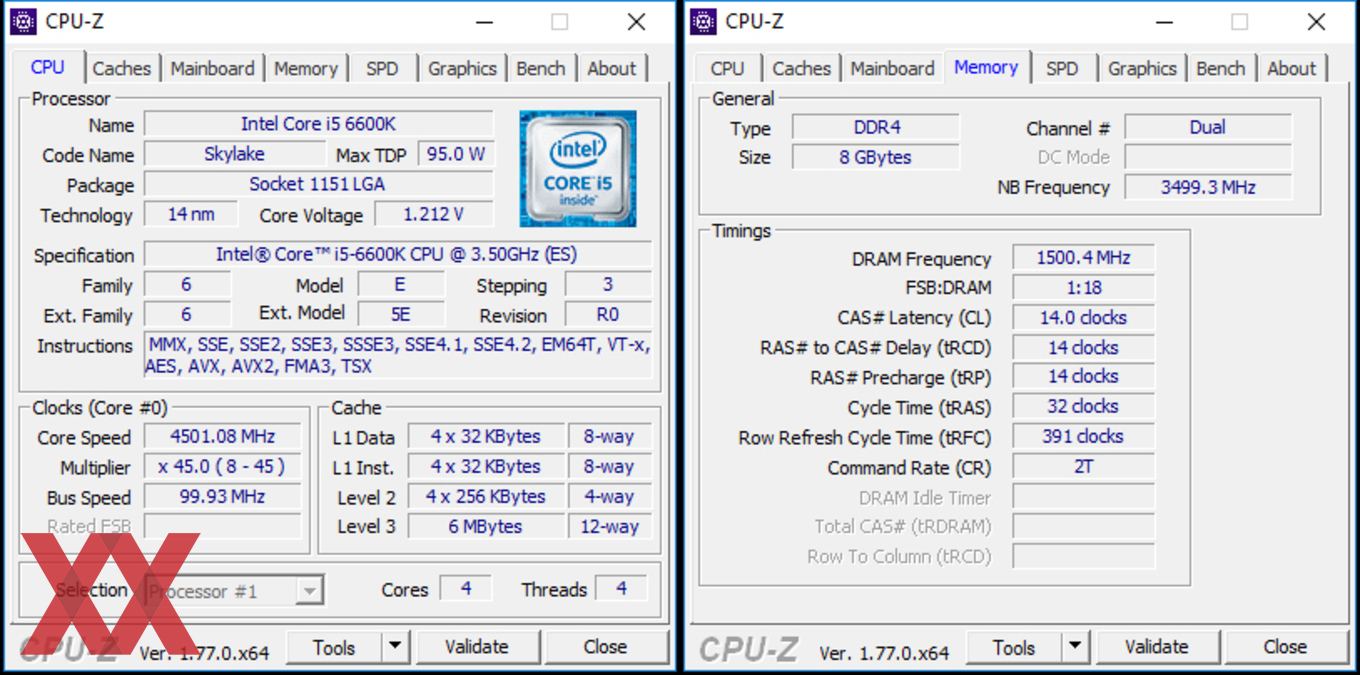Click Validate button in right CPU-Z window
This screenshot has width=1360, height=675.
tap(1157, 648)
